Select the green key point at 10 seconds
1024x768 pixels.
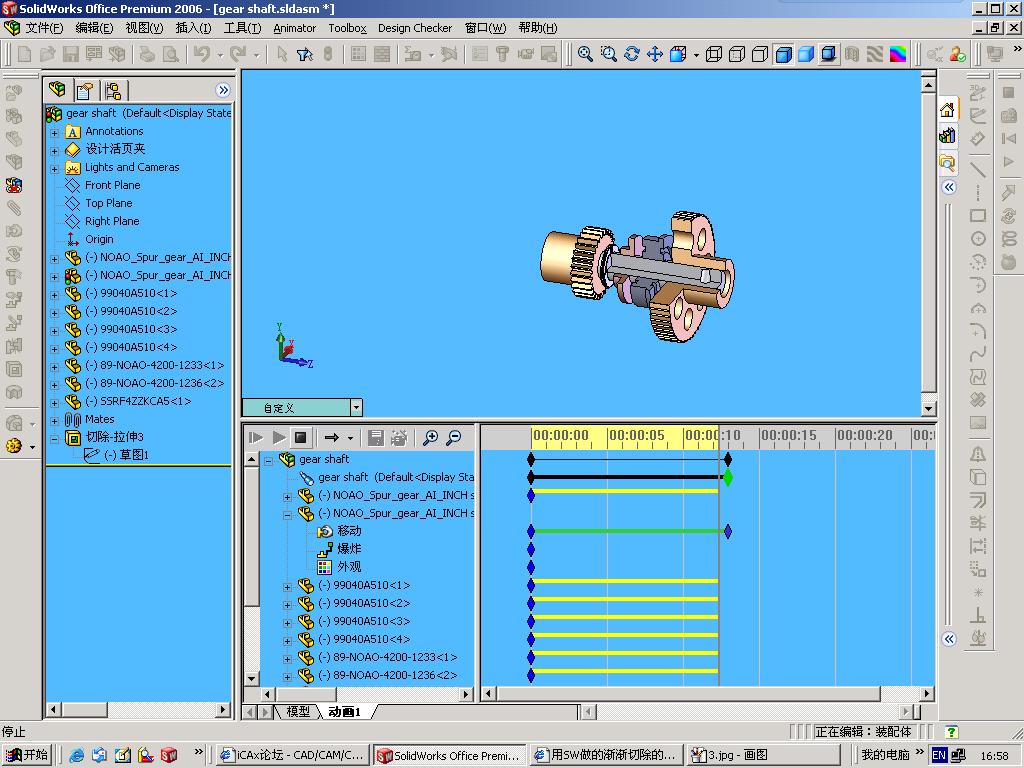tap(728, 477)
